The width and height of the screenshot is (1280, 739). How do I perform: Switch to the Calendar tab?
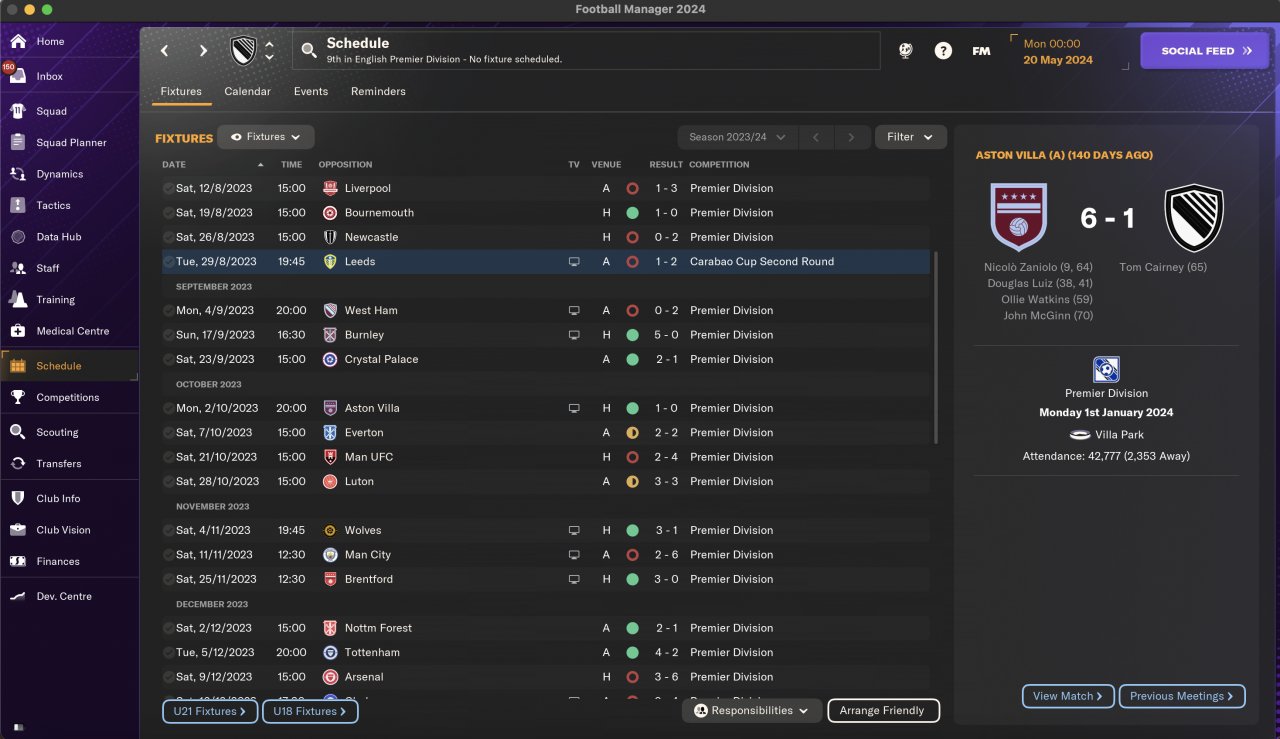point(247,91)
